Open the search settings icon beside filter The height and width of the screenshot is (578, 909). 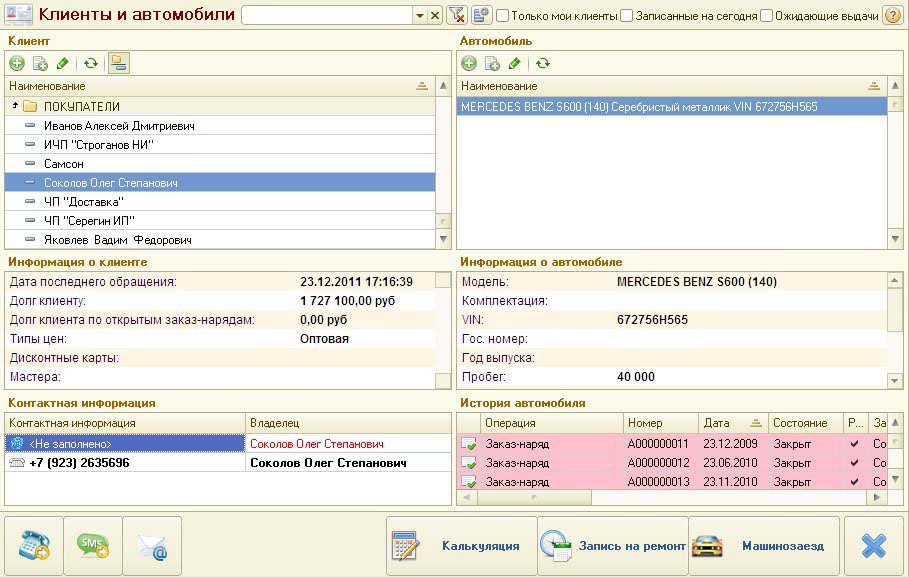(481, 16)
